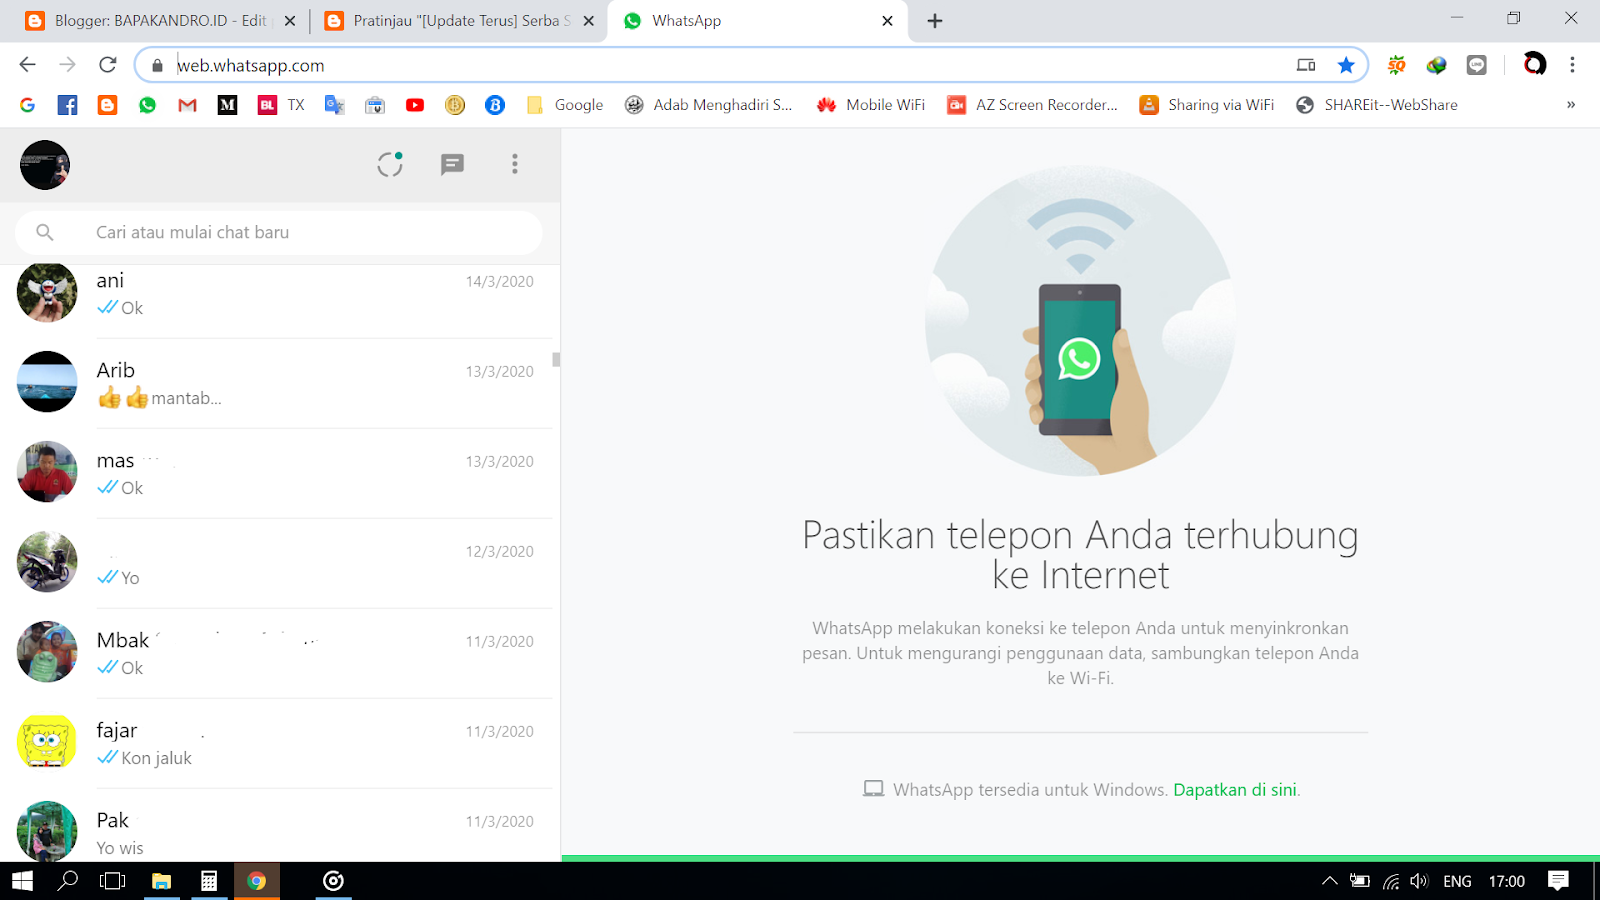Click the SpongeBob avatar of fajar
The width and height of the screenshot is (1600, 900).
47,742
